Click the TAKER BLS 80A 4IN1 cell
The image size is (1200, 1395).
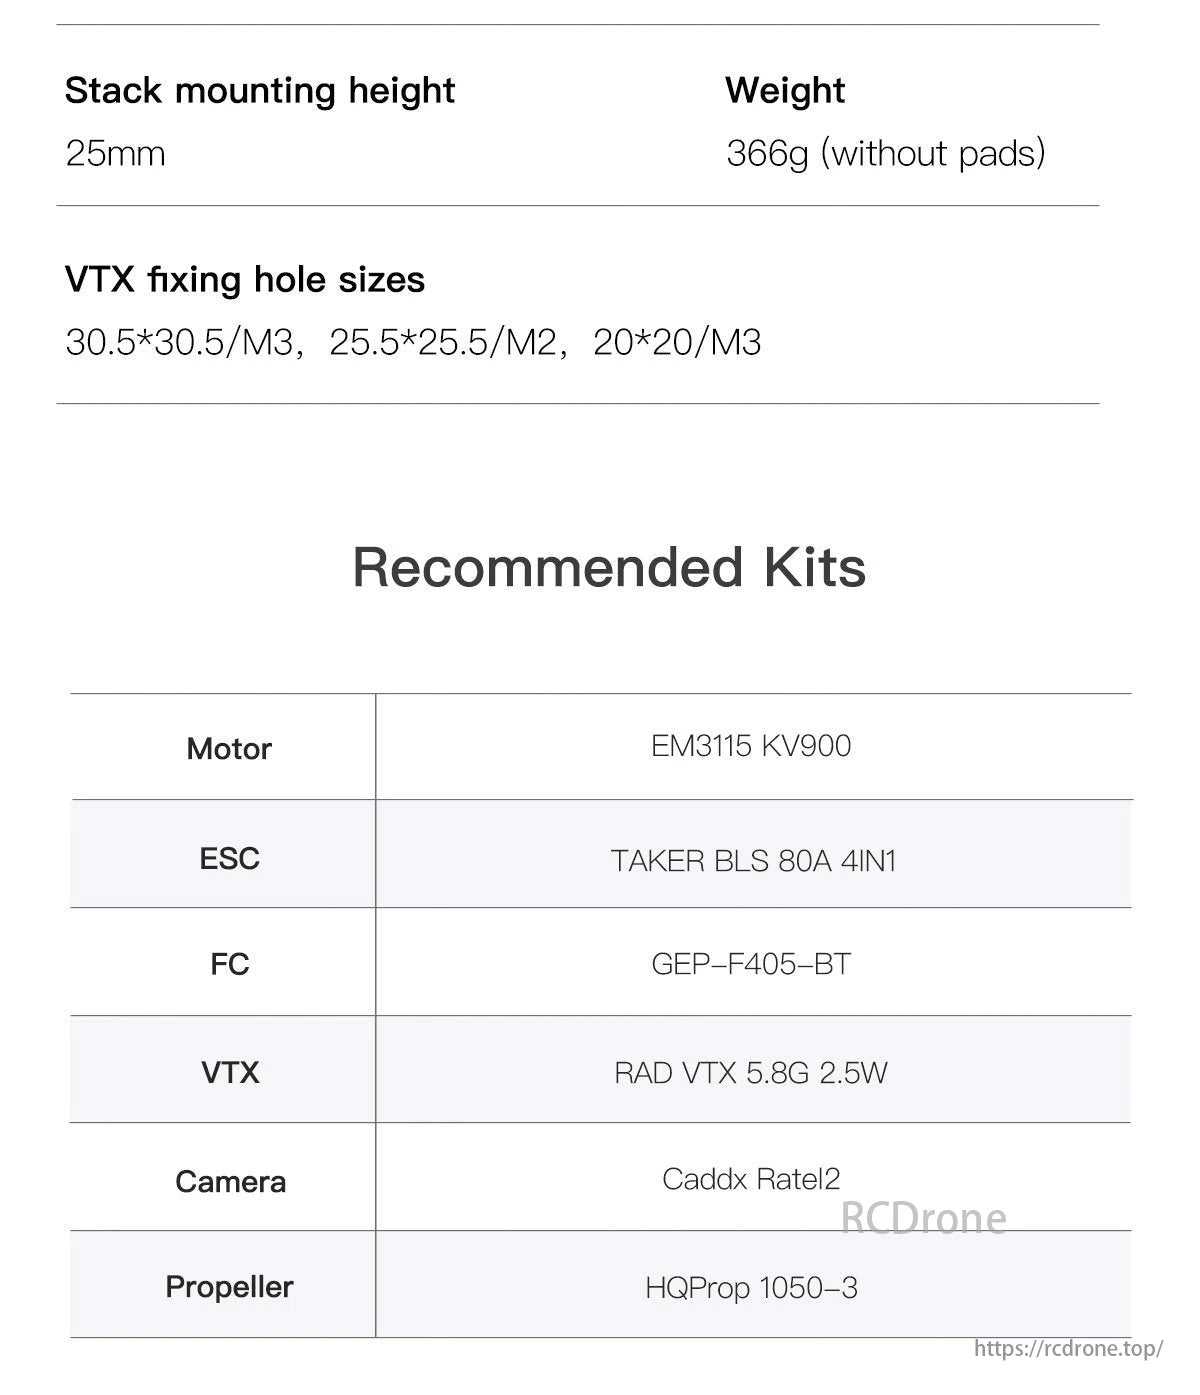coord(753,861)
